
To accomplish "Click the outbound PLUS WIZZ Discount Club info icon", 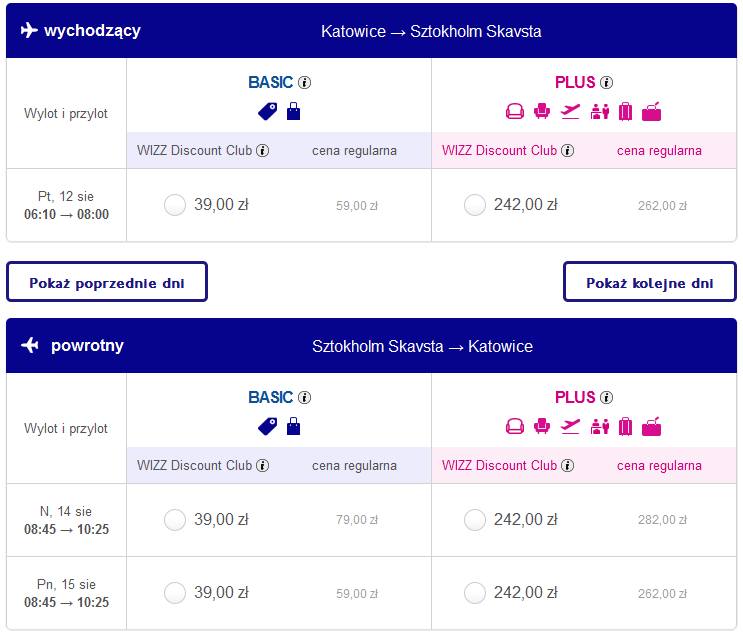I will click(567, 151).
